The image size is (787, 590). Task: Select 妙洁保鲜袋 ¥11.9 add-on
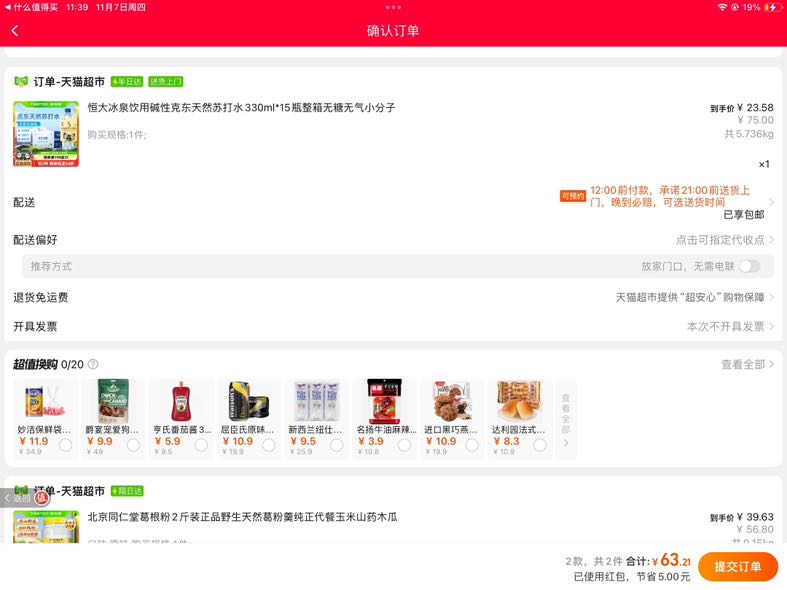[x=65, y=445]
